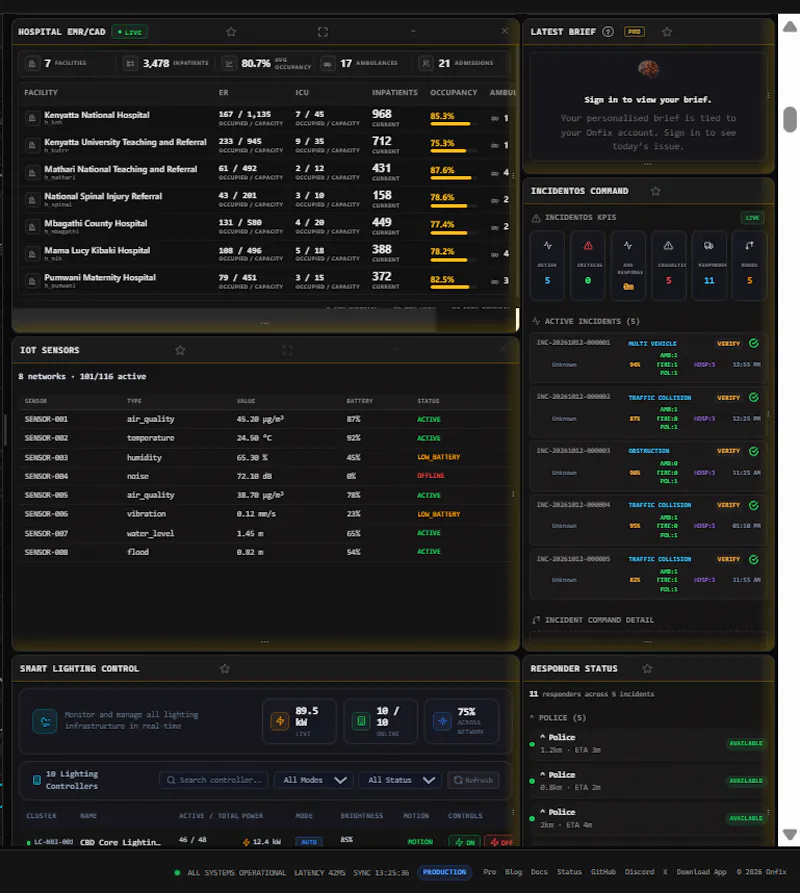
Task: Turn OFF CBD Core Lighting controller
Action: (x=500, y=842)
